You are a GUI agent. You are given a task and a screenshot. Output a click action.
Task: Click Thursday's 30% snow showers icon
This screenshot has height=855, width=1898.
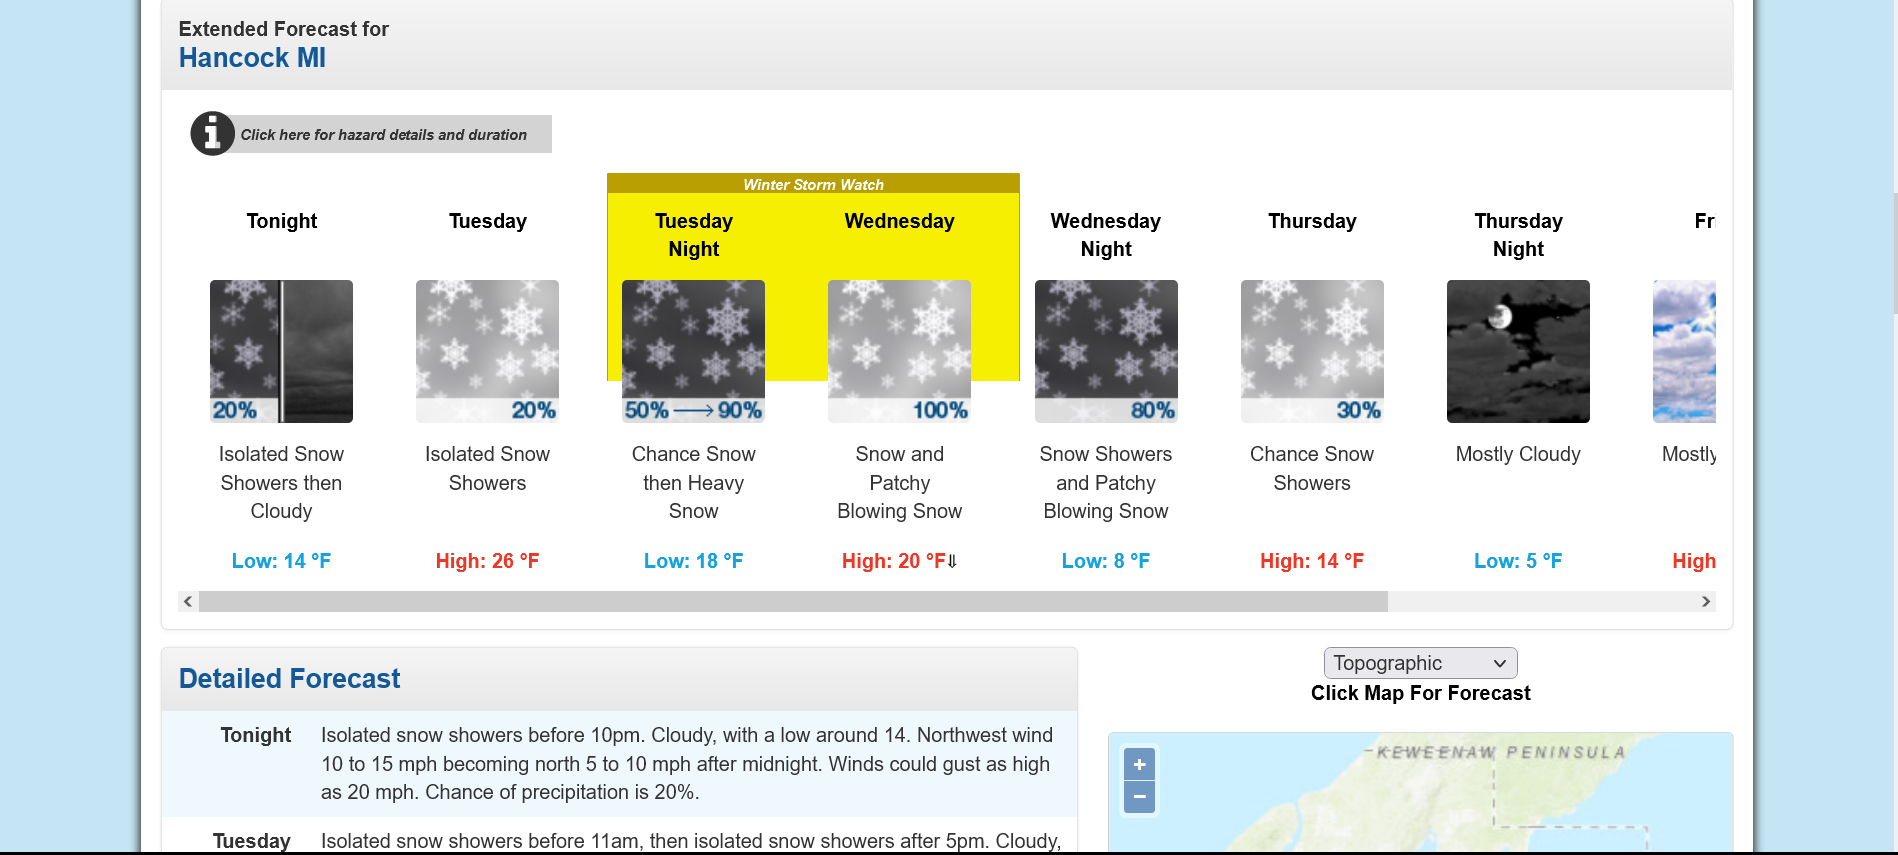(x=1312, y=351)
